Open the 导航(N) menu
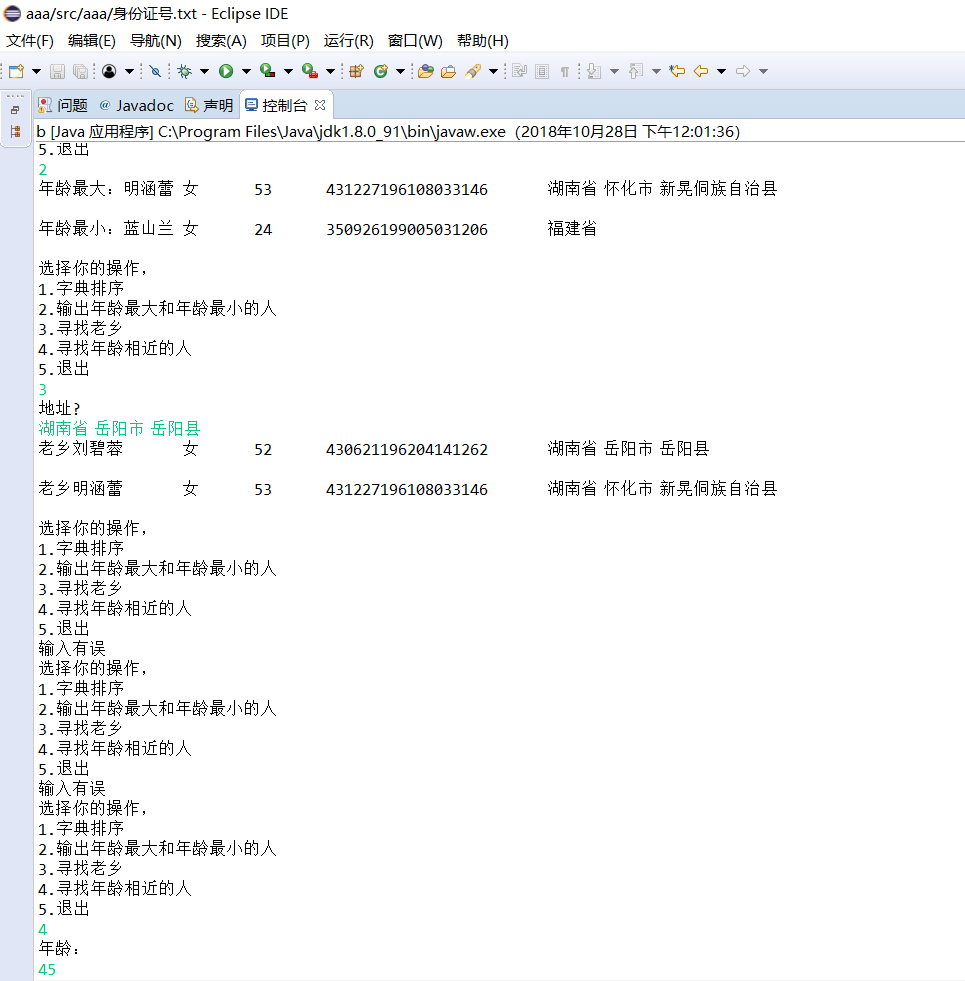 156,41
